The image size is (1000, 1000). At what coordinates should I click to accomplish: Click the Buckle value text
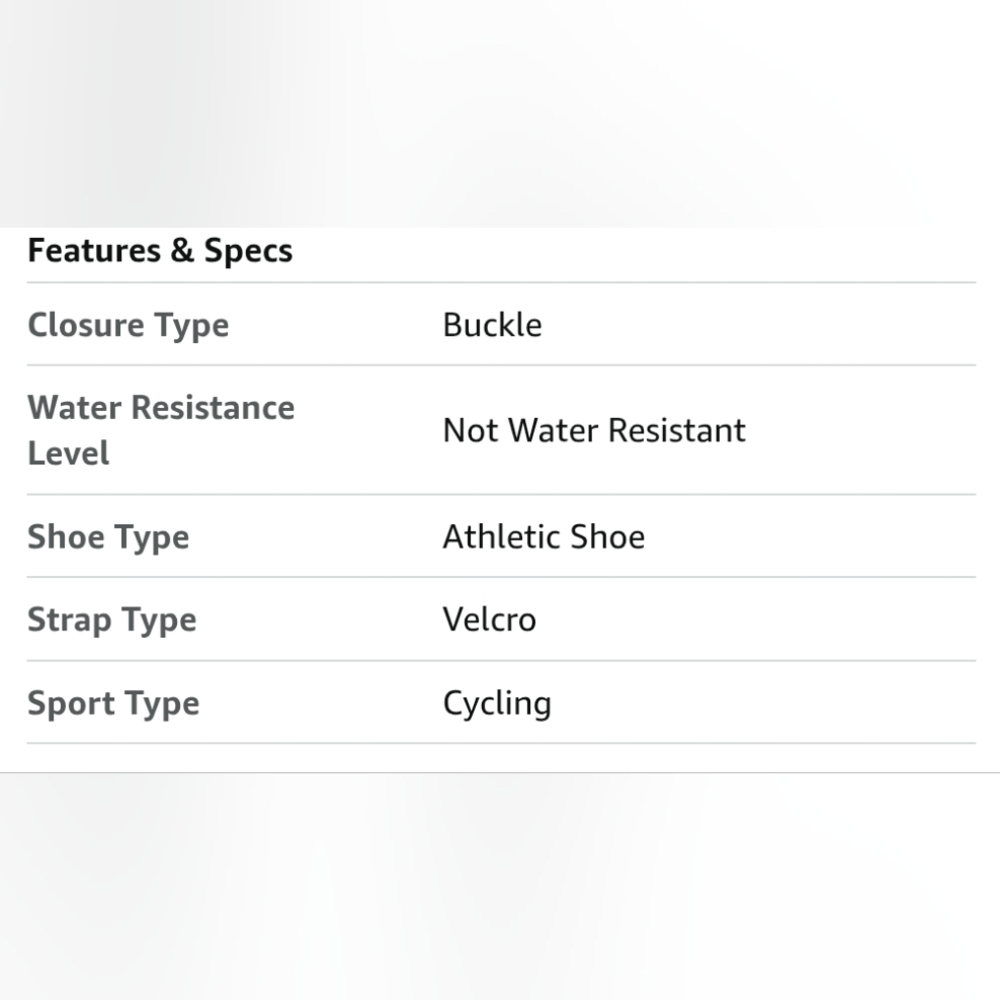point(492,325)
